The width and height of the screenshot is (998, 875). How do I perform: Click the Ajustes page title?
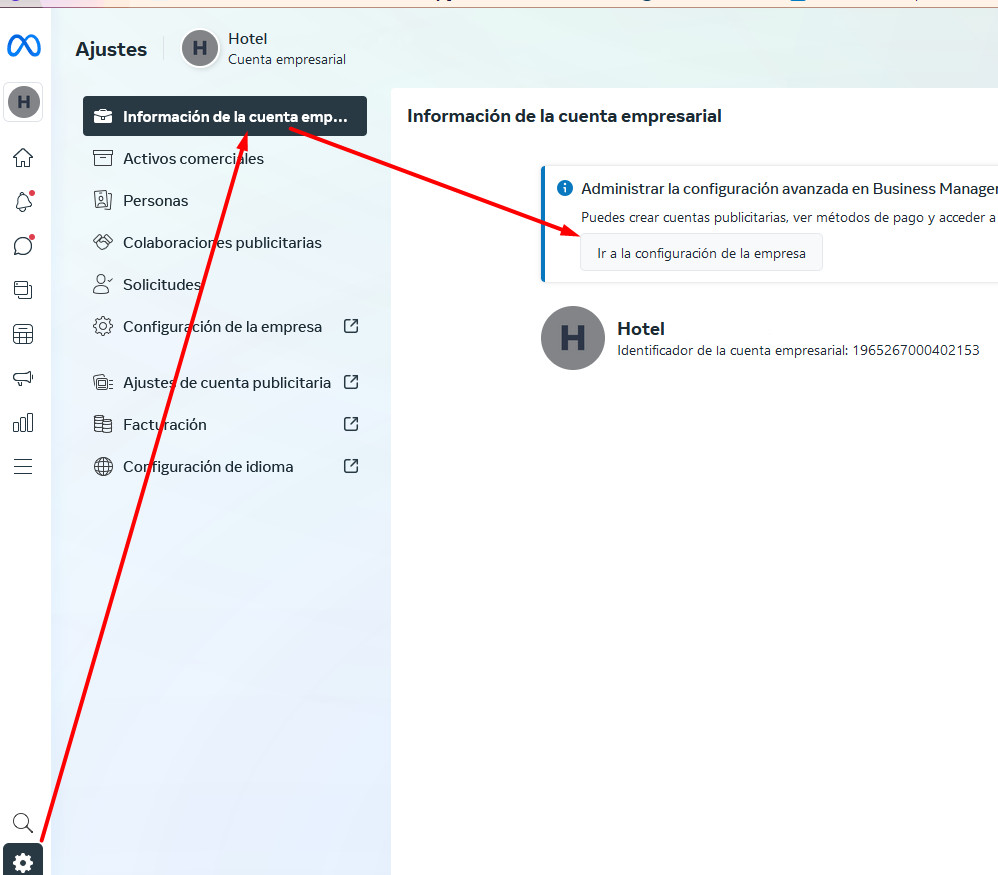111,50
